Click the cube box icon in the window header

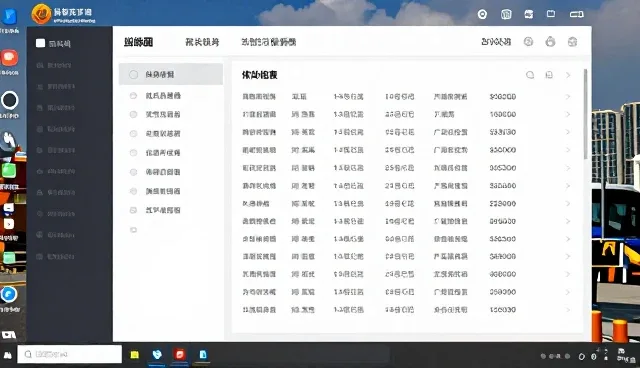(x=572, y=42)
